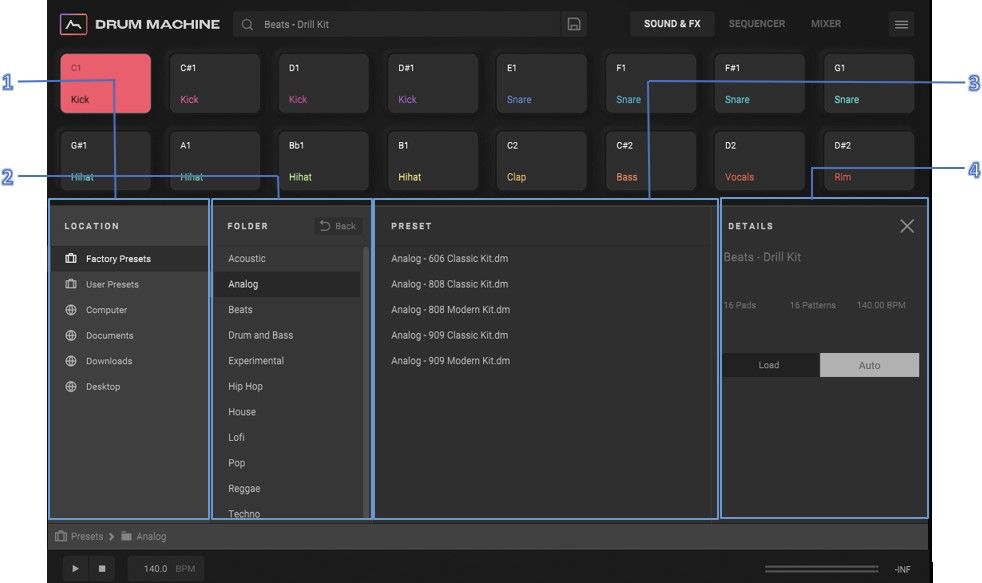Switch to the Mixer tab

pyautogui.click(x=825, y=24)
